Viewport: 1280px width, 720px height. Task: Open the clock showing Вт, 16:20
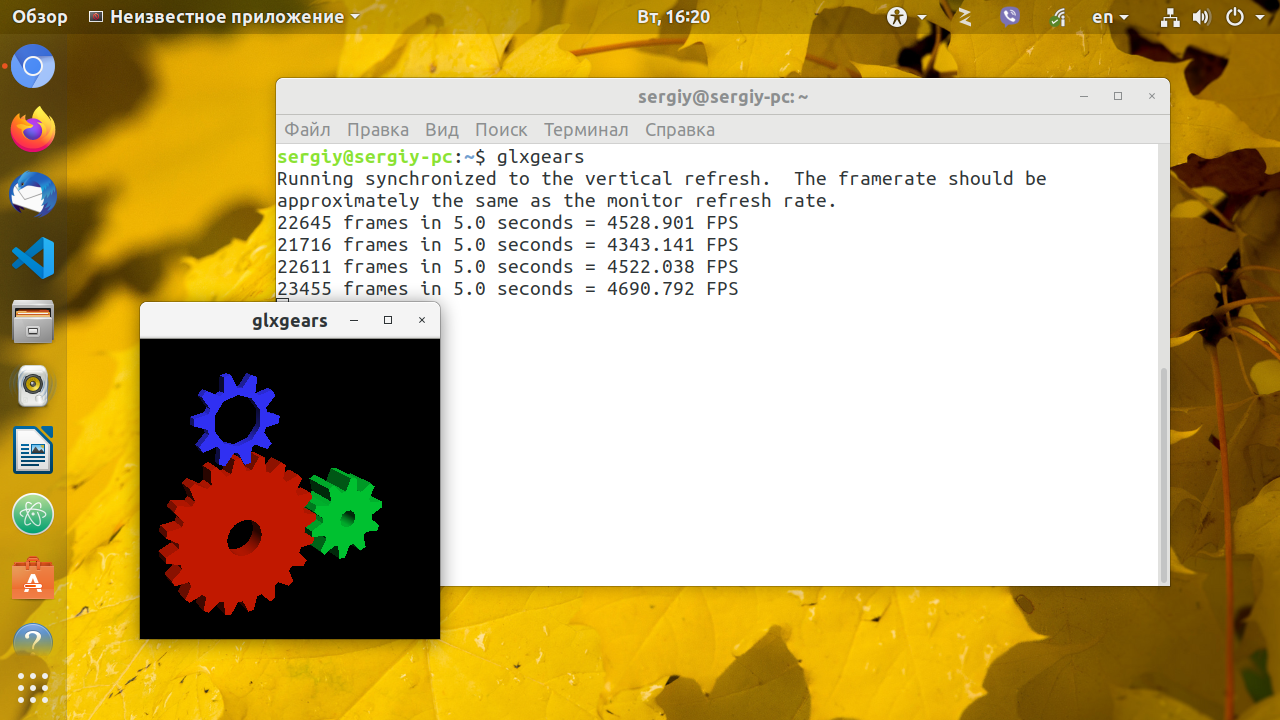tap(673, 17)
